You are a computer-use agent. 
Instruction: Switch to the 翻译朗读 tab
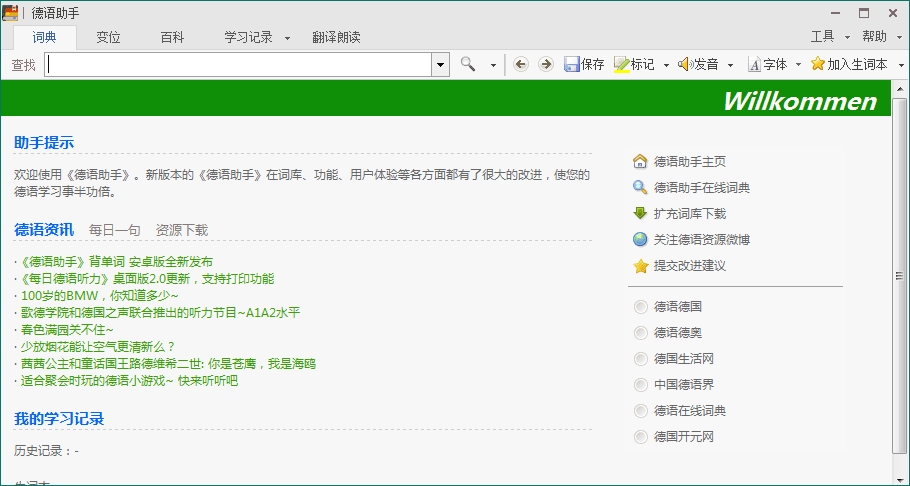336,37
